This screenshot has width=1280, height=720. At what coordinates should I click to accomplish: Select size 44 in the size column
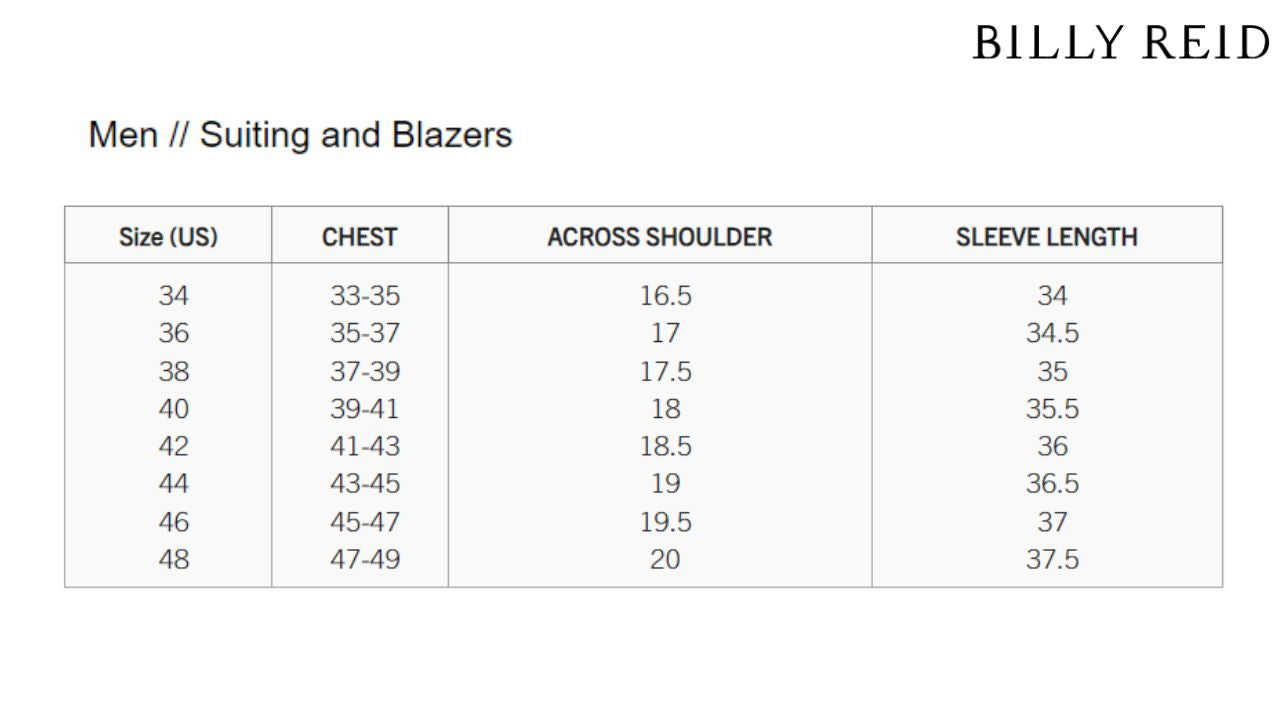[x=173, y=484]
